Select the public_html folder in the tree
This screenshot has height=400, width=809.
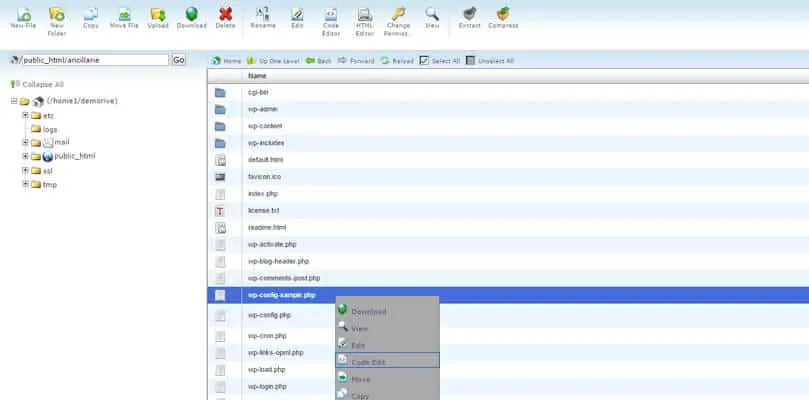tap(63, 156)
